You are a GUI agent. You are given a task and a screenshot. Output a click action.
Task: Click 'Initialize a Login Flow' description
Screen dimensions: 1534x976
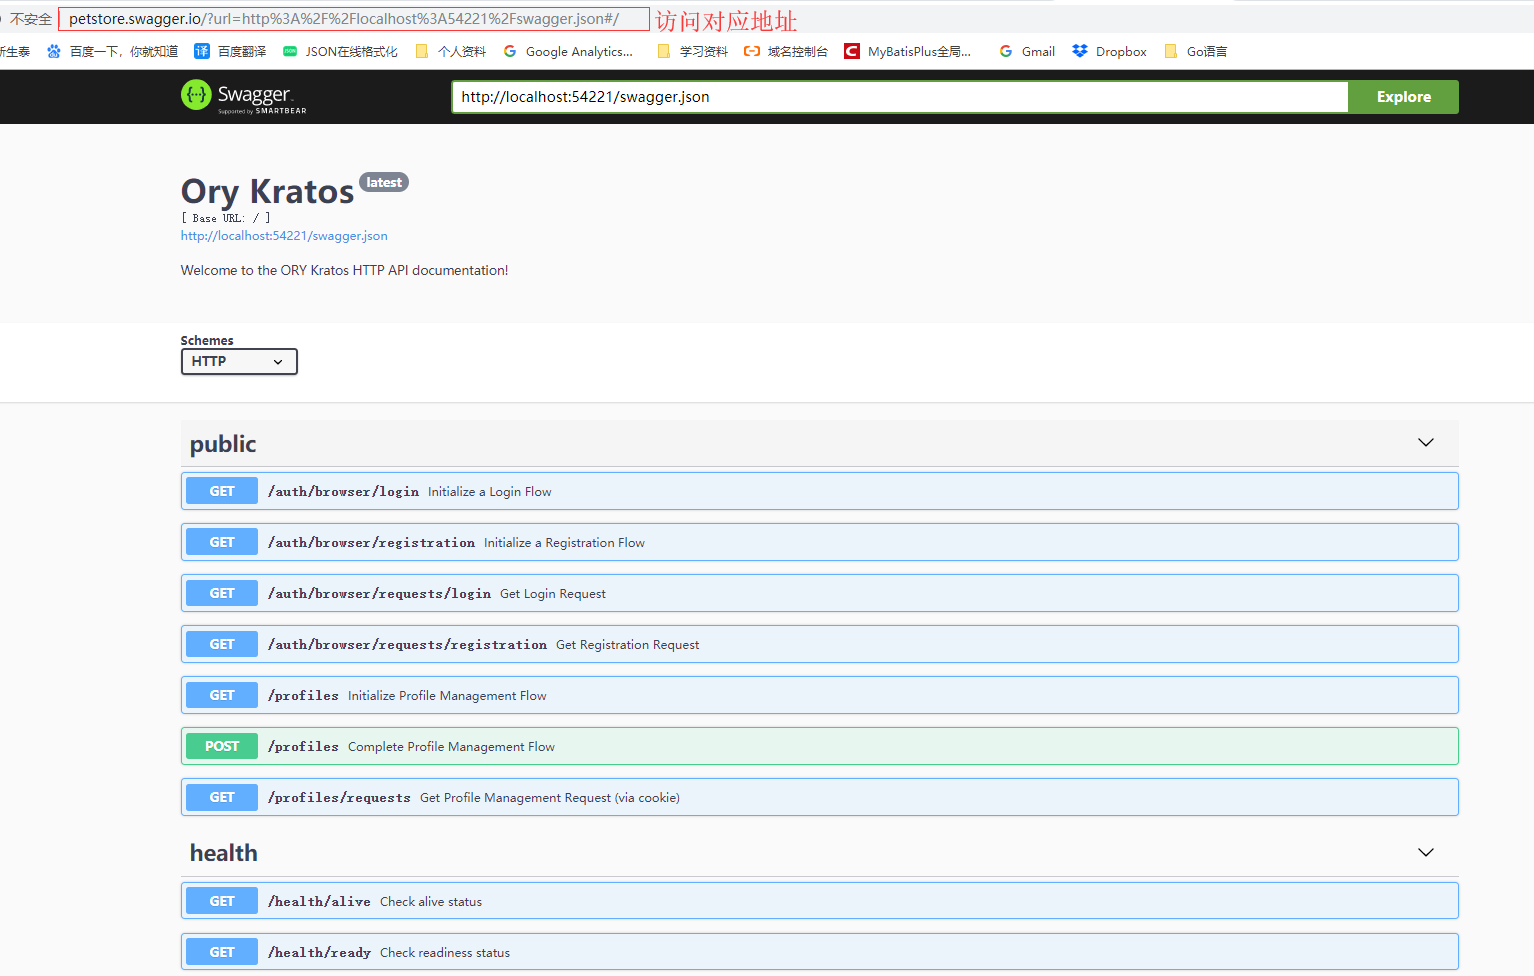click(490, 492)
